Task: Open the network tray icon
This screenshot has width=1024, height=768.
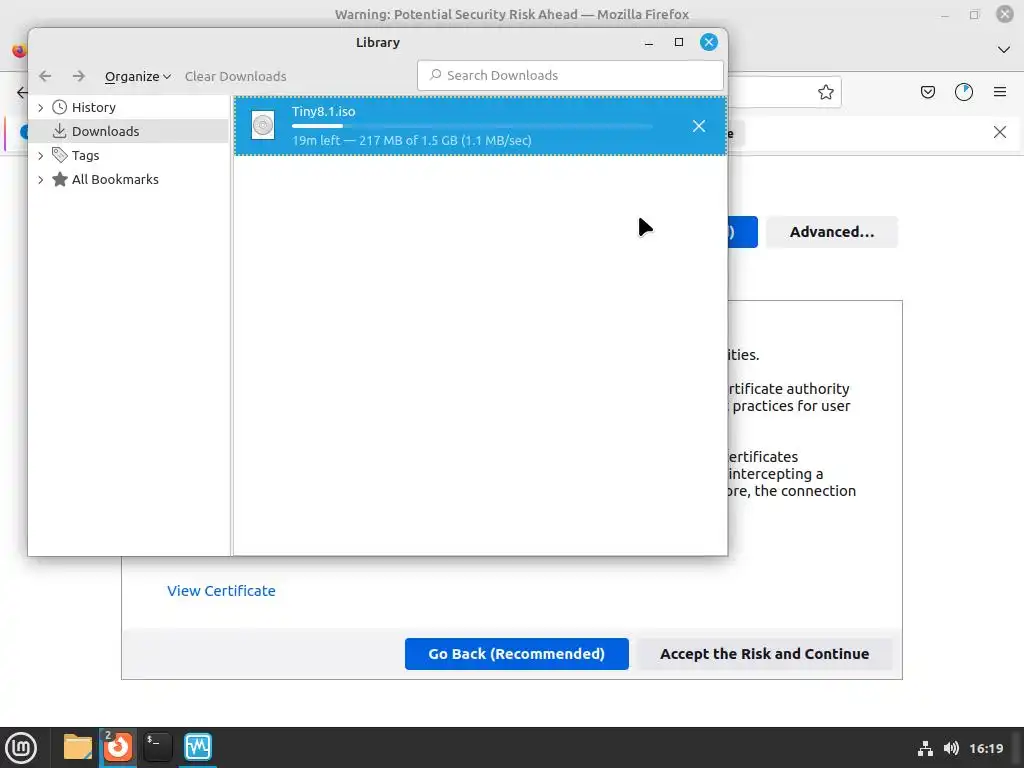Action: 925,748
